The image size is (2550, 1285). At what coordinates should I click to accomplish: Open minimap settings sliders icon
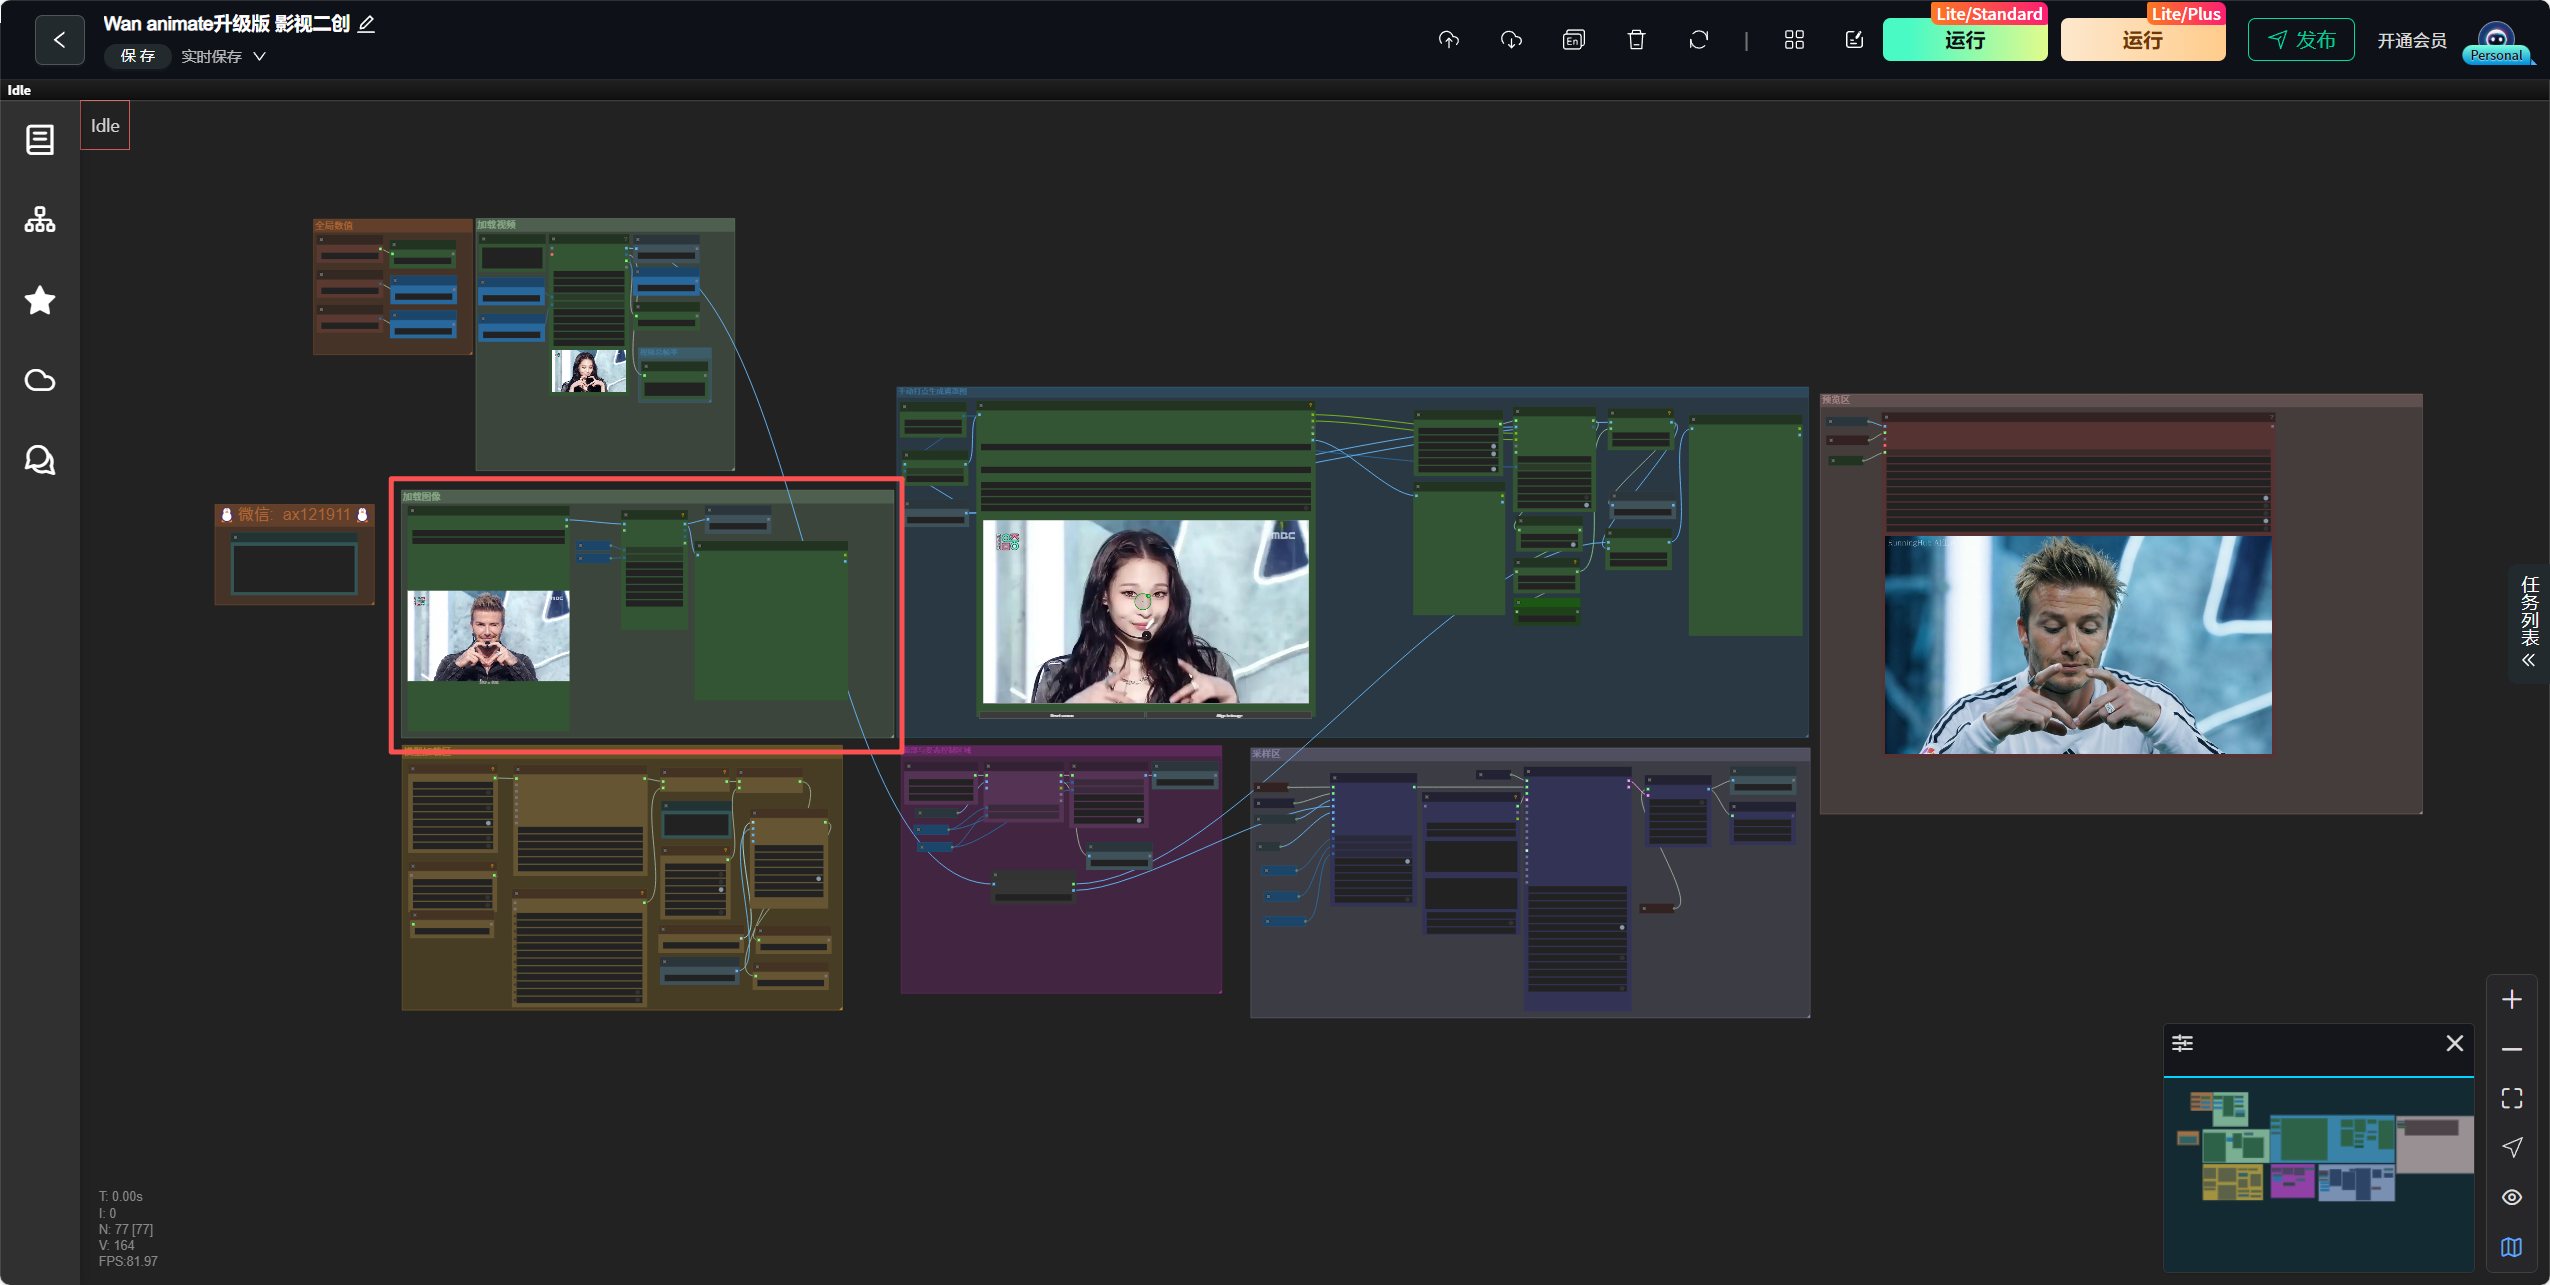click(x=2182, y=1043)
